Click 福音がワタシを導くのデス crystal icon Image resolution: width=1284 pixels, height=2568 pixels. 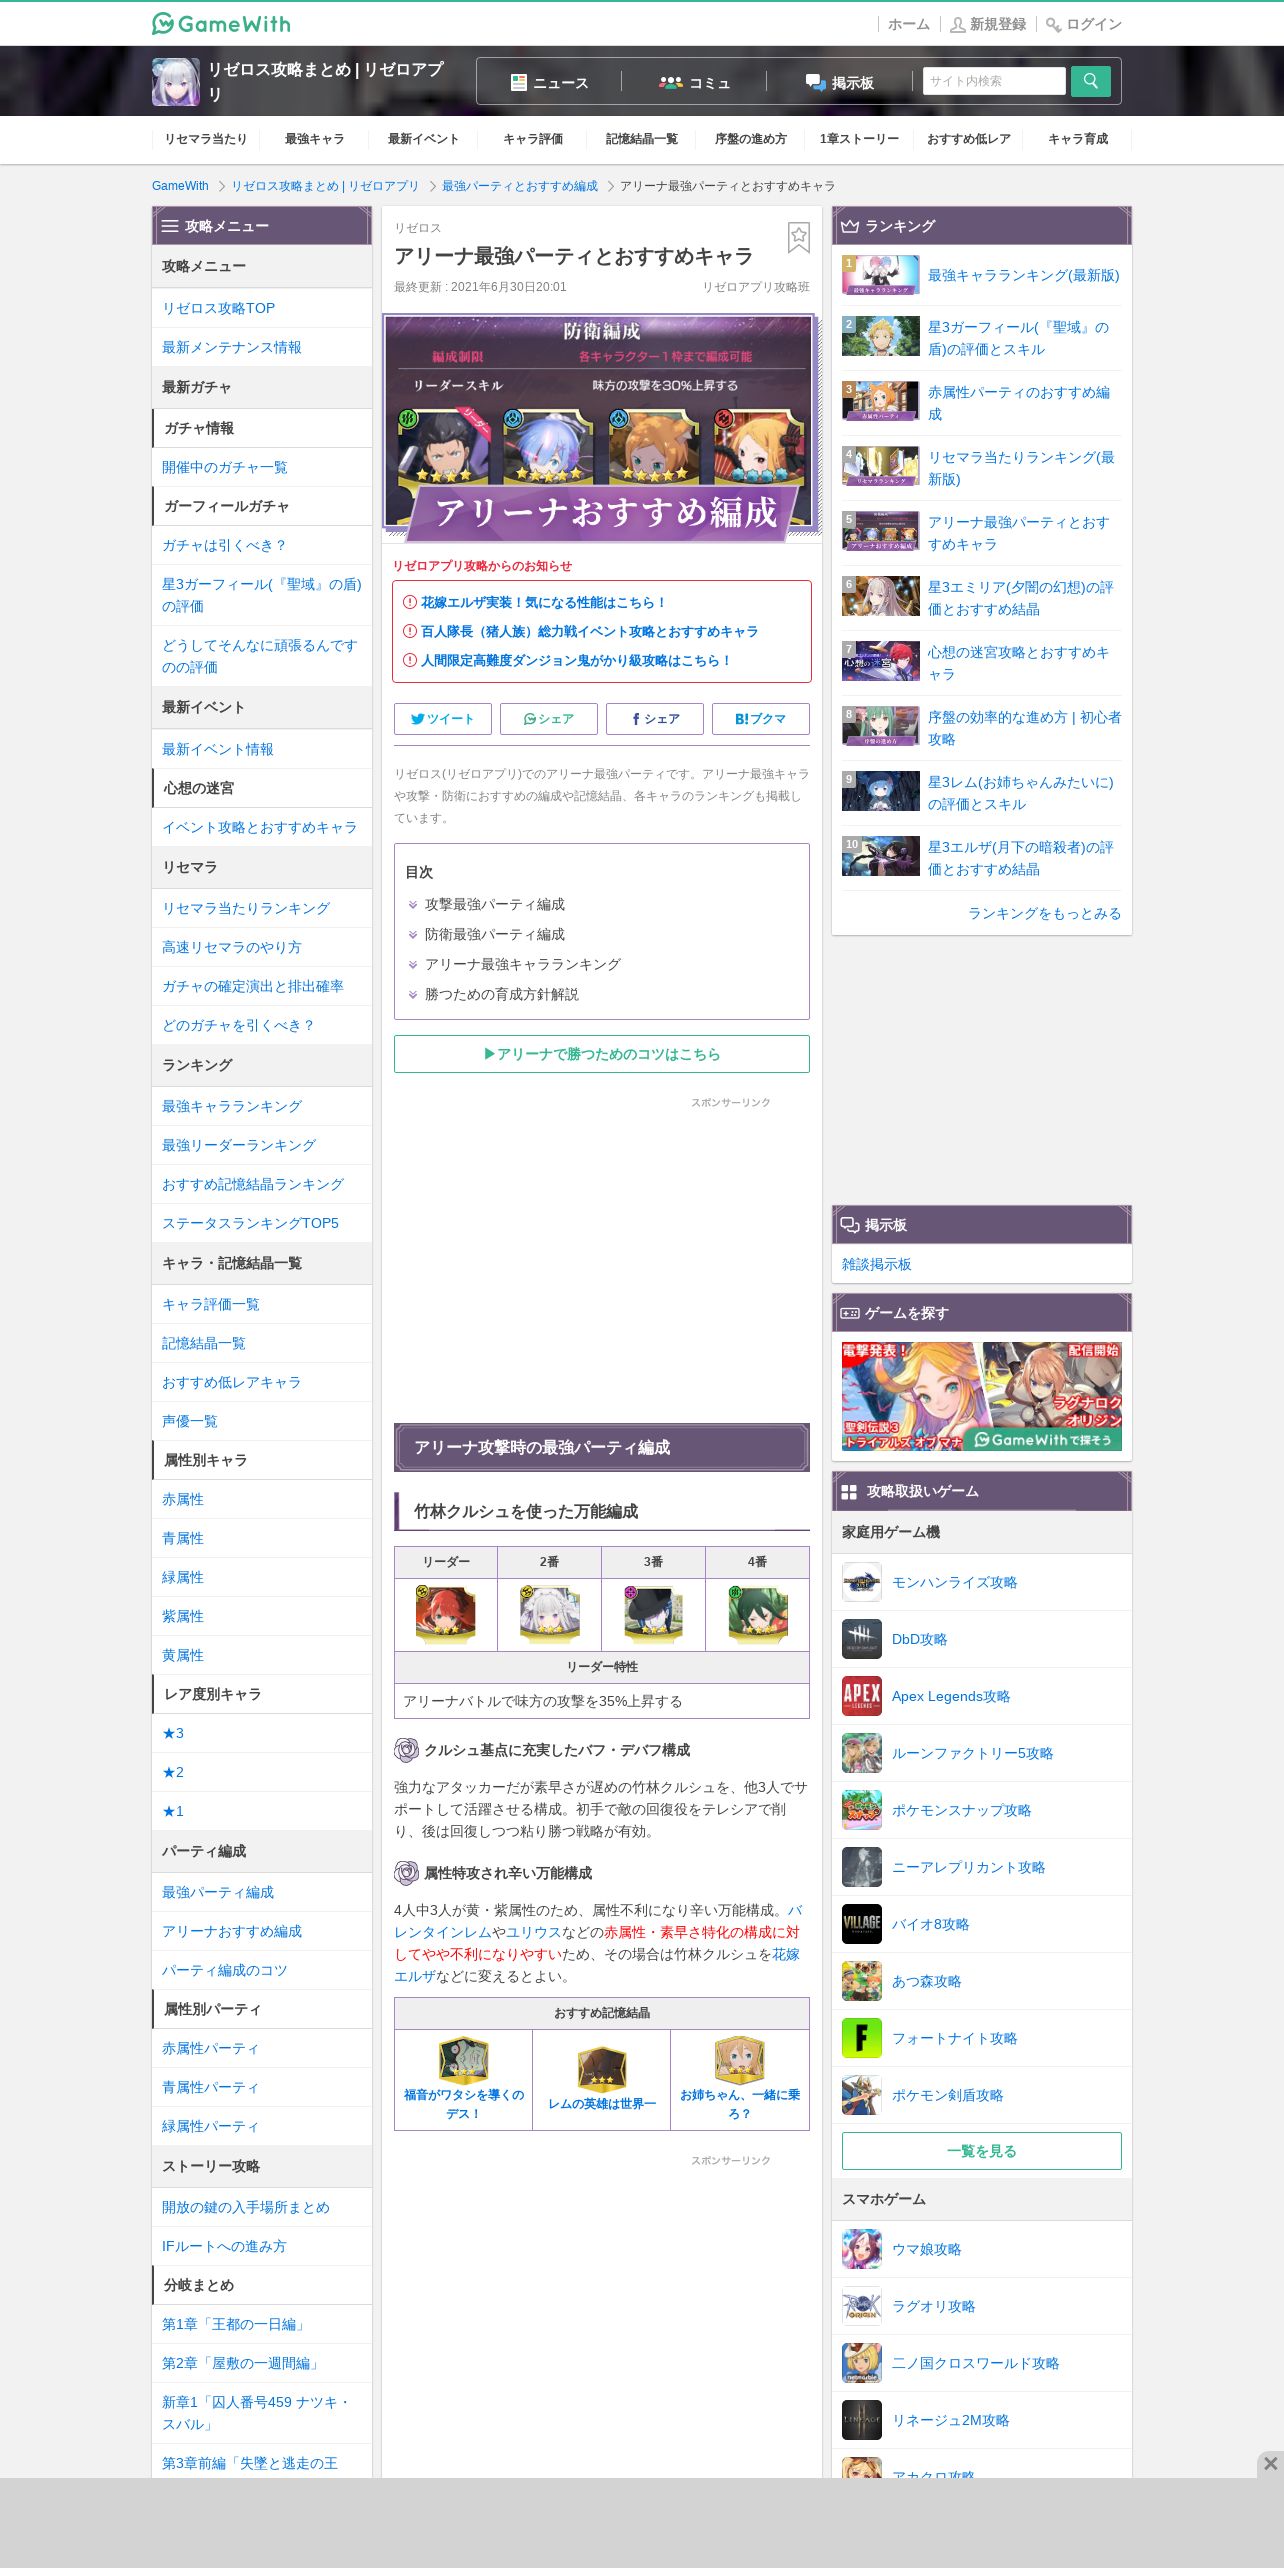(x=463, y=2061)
